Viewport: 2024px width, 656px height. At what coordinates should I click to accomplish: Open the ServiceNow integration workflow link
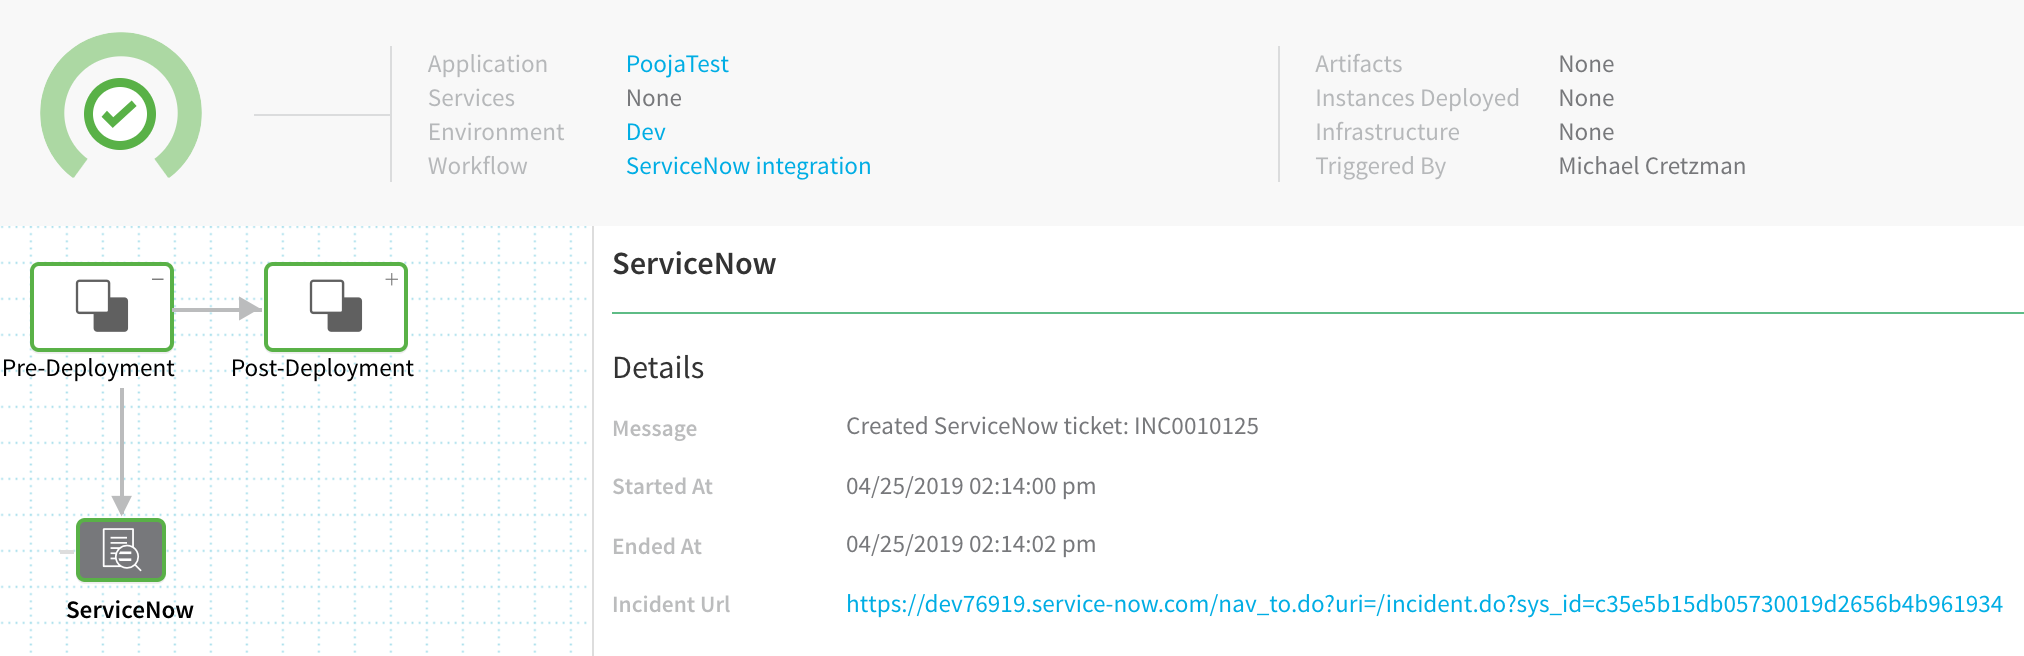(748, 166)
